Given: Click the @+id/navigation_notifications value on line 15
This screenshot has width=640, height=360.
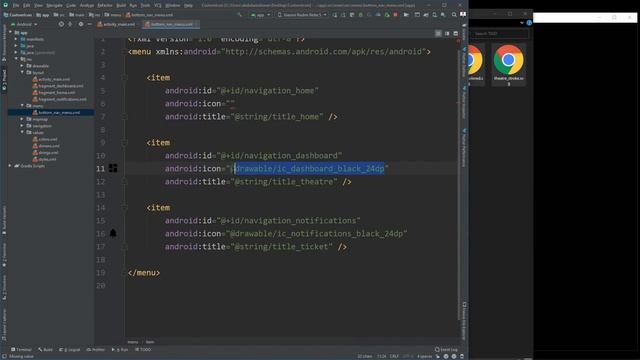Looking at the screenshot, I should point(288,221).
